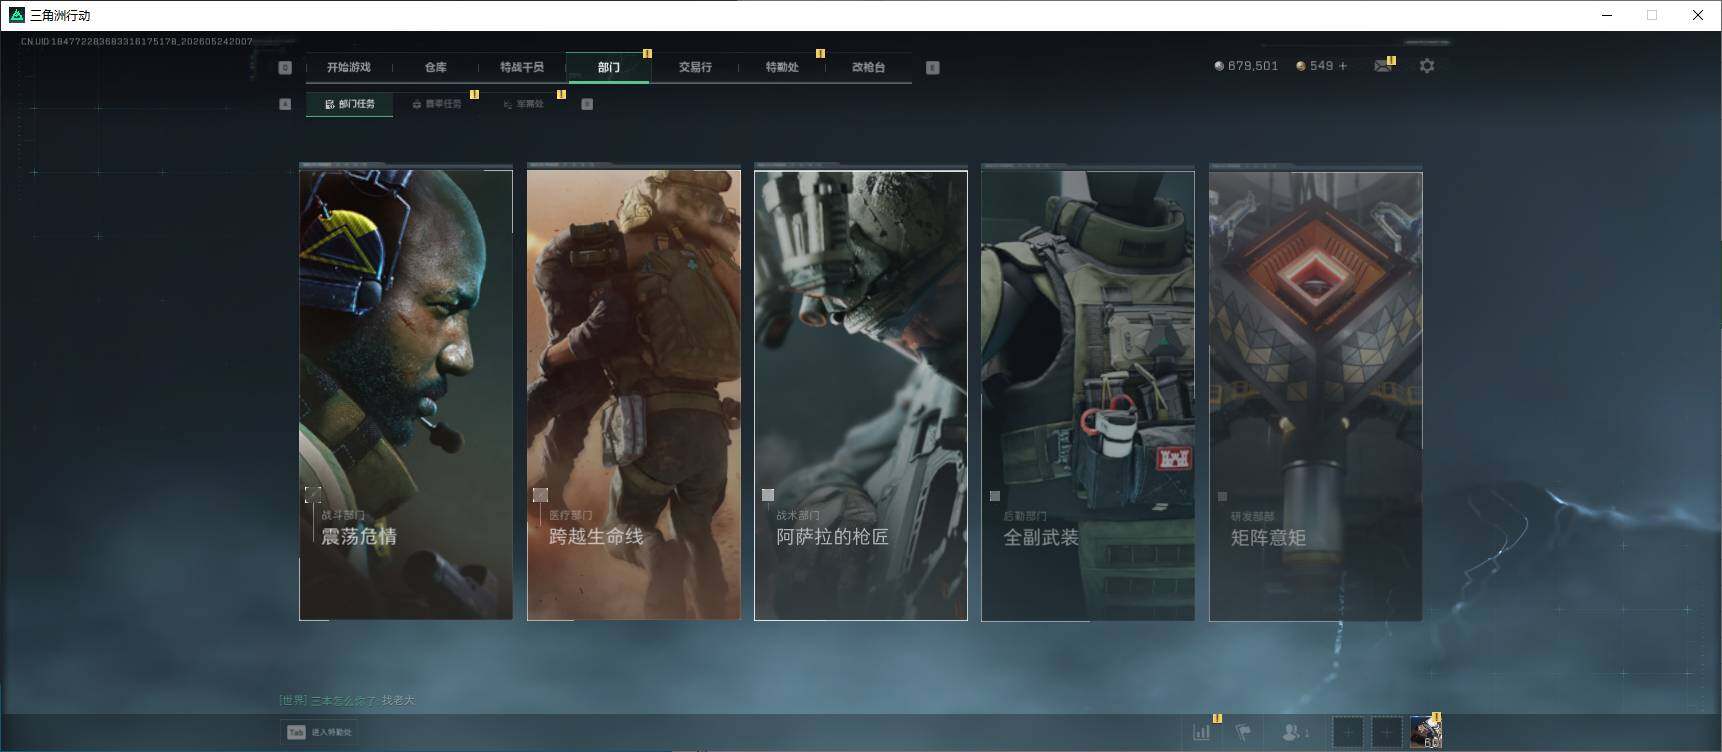Maximize the 三角洲行动 window

click(x=1652, y=15)
